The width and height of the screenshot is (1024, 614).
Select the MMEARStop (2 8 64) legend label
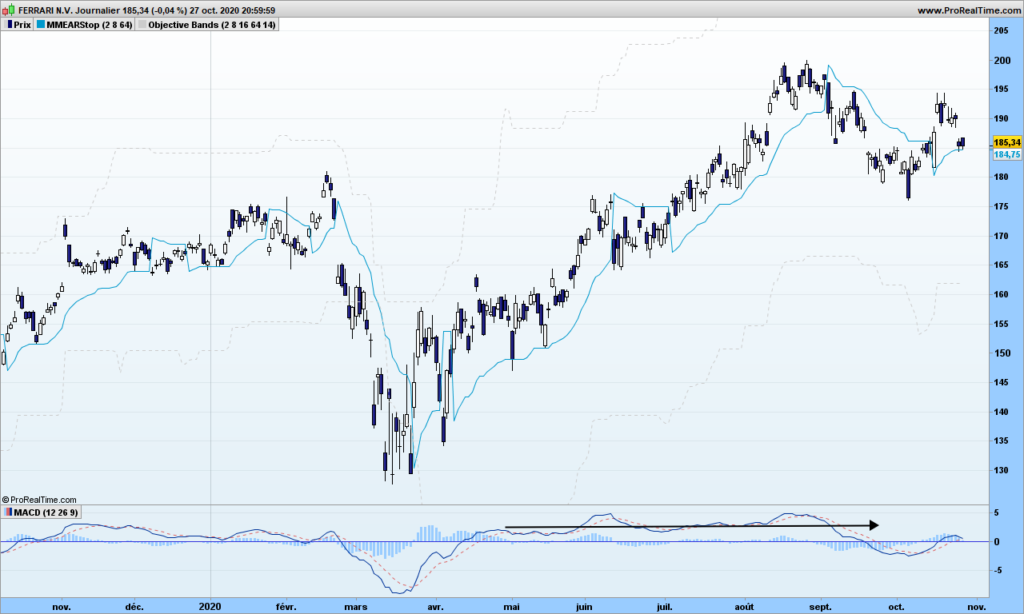coord(89,25)
